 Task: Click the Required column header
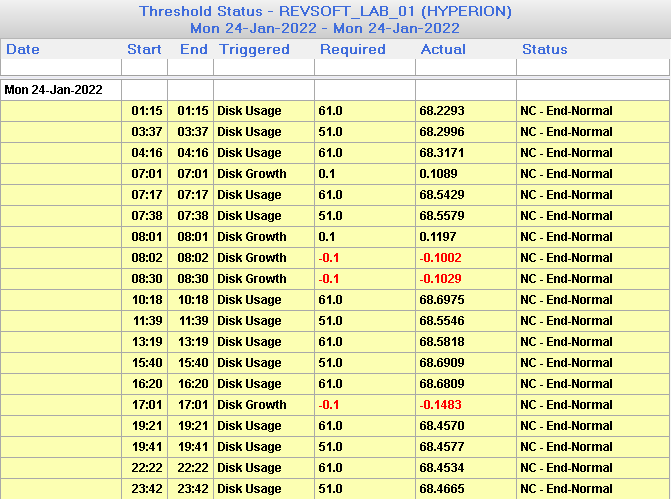352,49
